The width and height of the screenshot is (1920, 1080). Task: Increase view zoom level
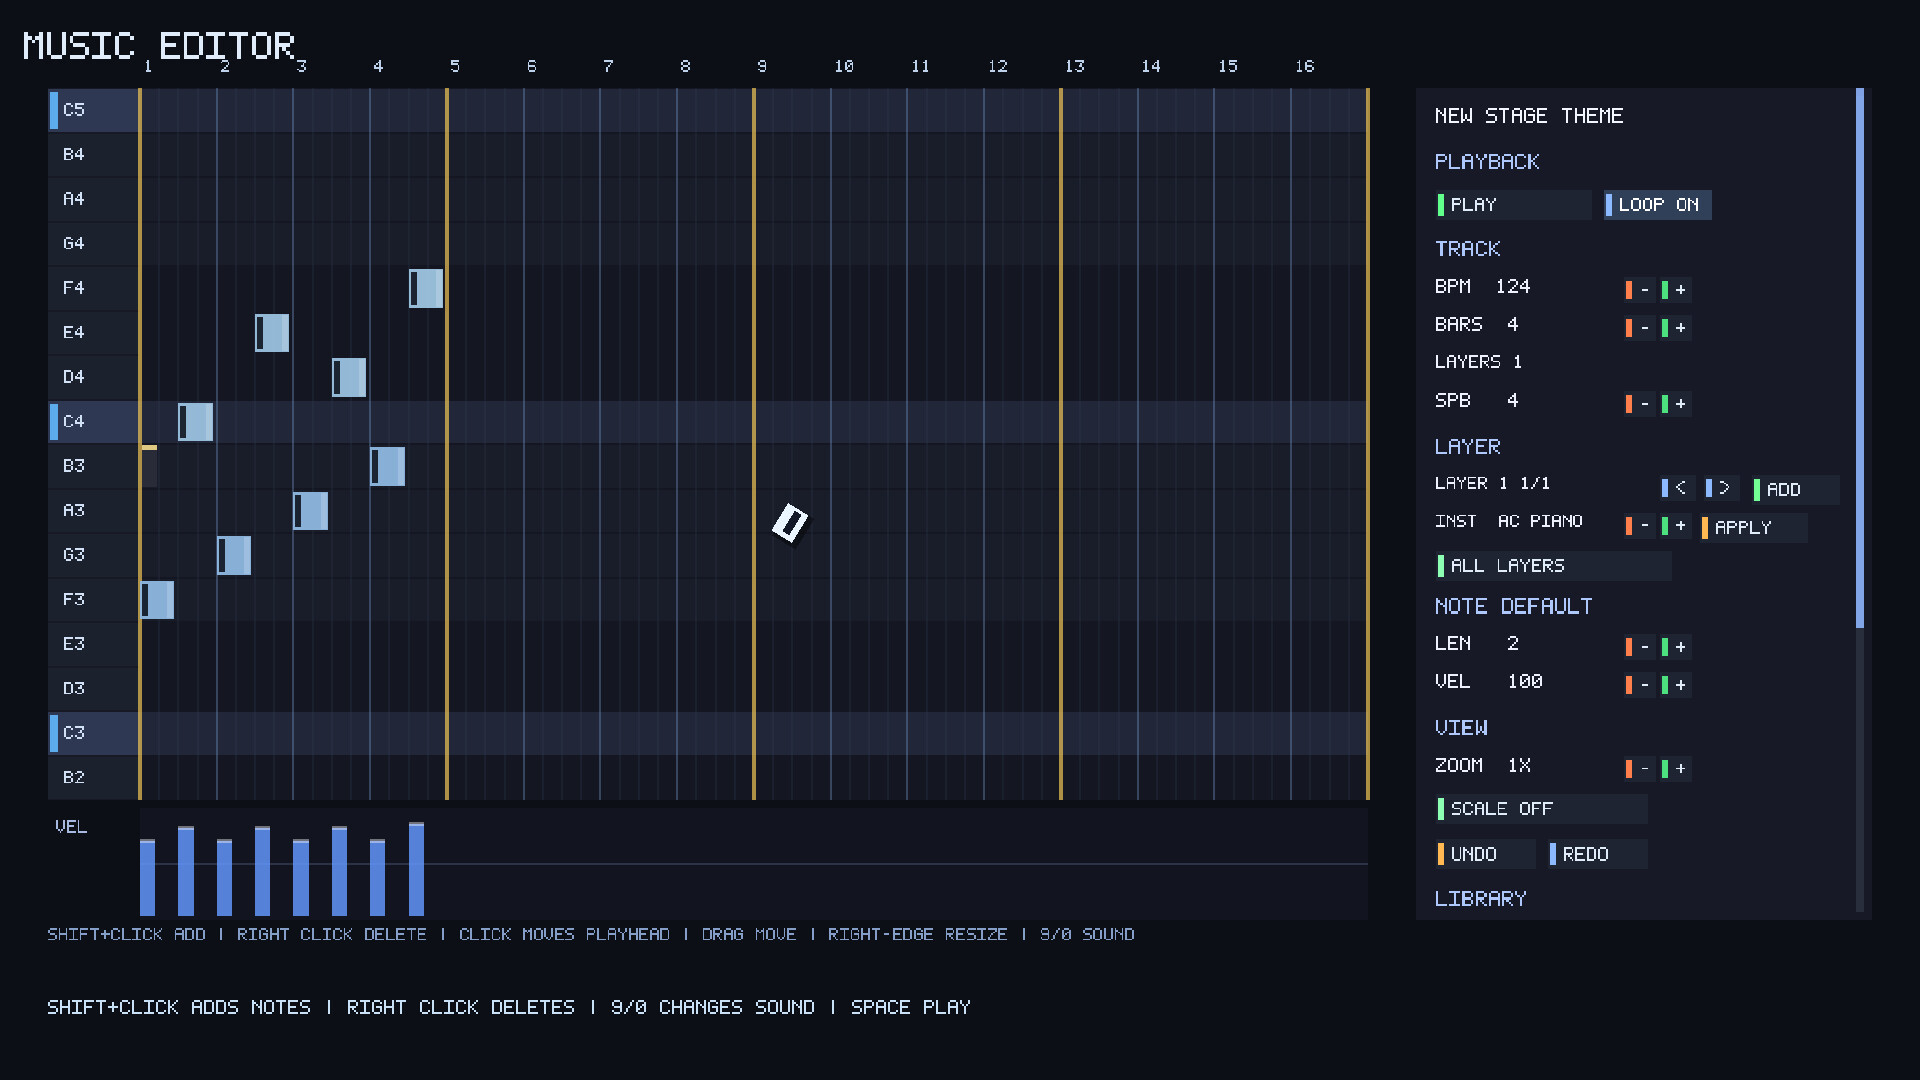[x=1676, y=769]
